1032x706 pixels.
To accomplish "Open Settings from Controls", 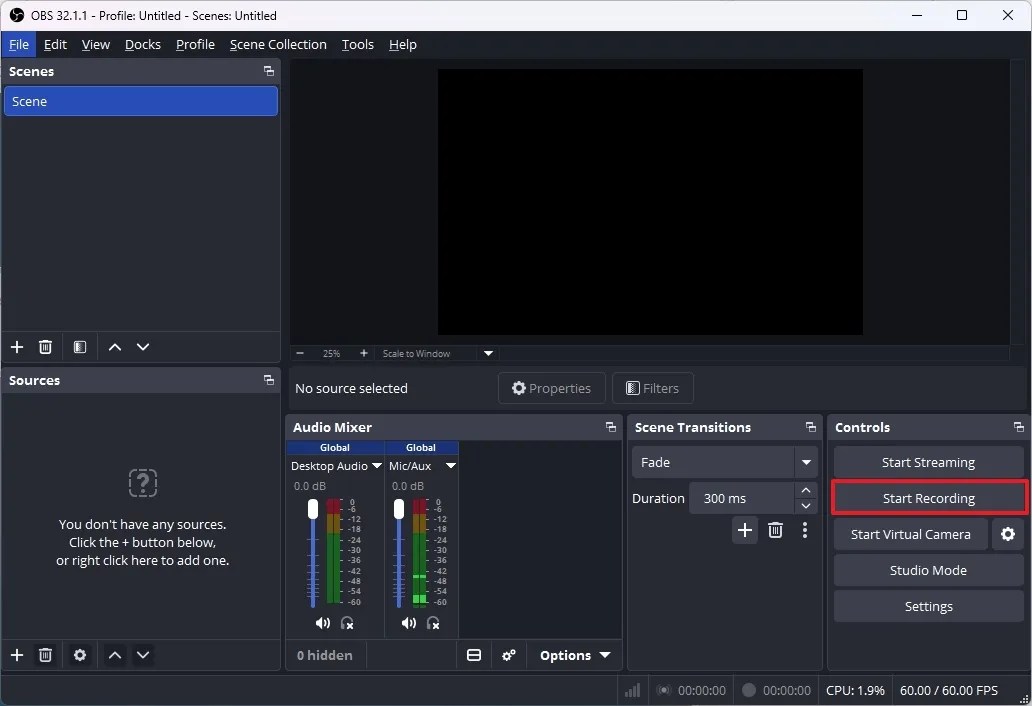I will pos(928,607).
